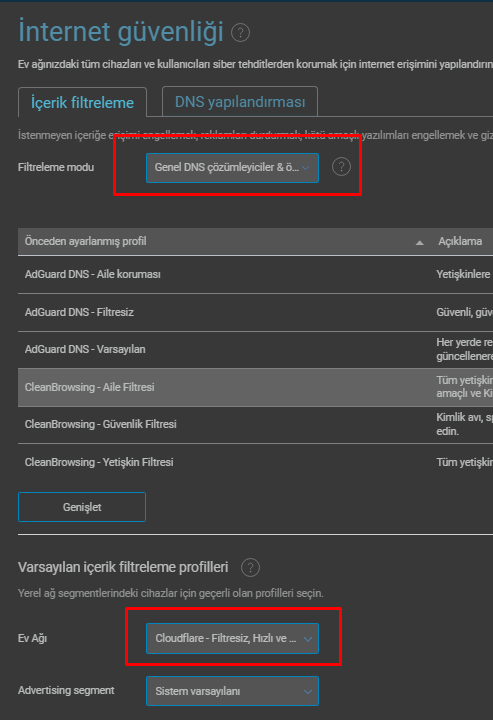Toggle sort arrow in Önceden ayarlanmış profil header
493x720 pixels.
click(420, 242)
